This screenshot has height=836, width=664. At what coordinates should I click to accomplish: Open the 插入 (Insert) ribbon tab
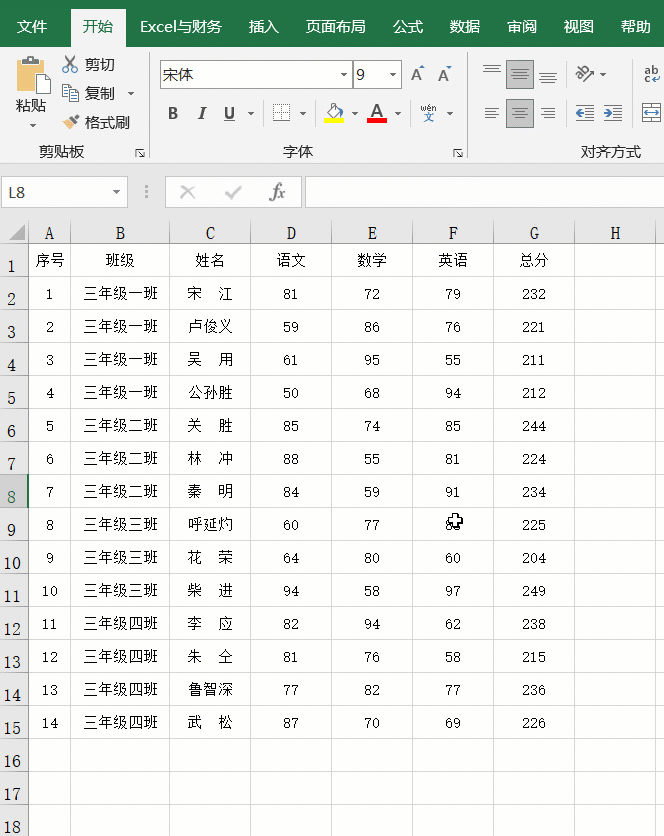pyautogui.click(x=264, y=27)
